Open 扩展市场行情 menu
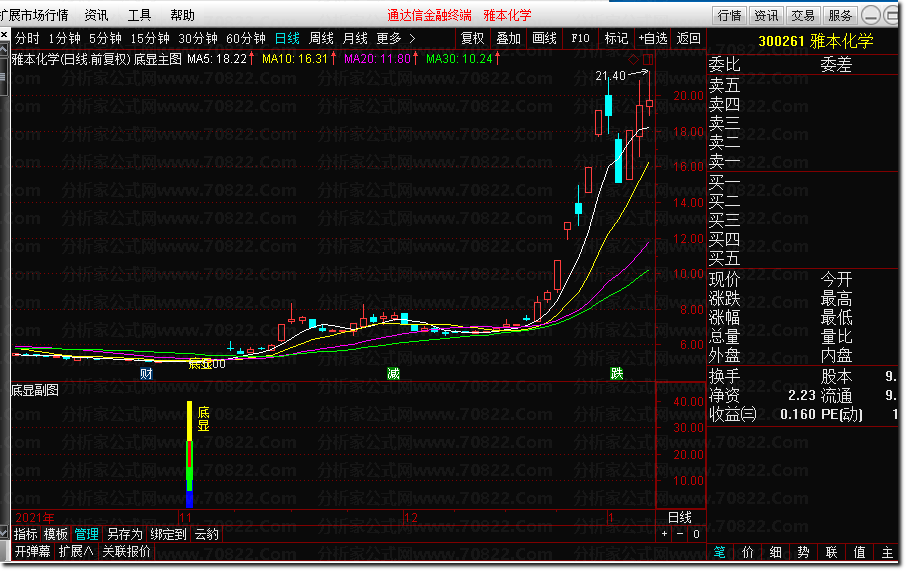This screenshot has height=571, width=907. tap(34, 15)
